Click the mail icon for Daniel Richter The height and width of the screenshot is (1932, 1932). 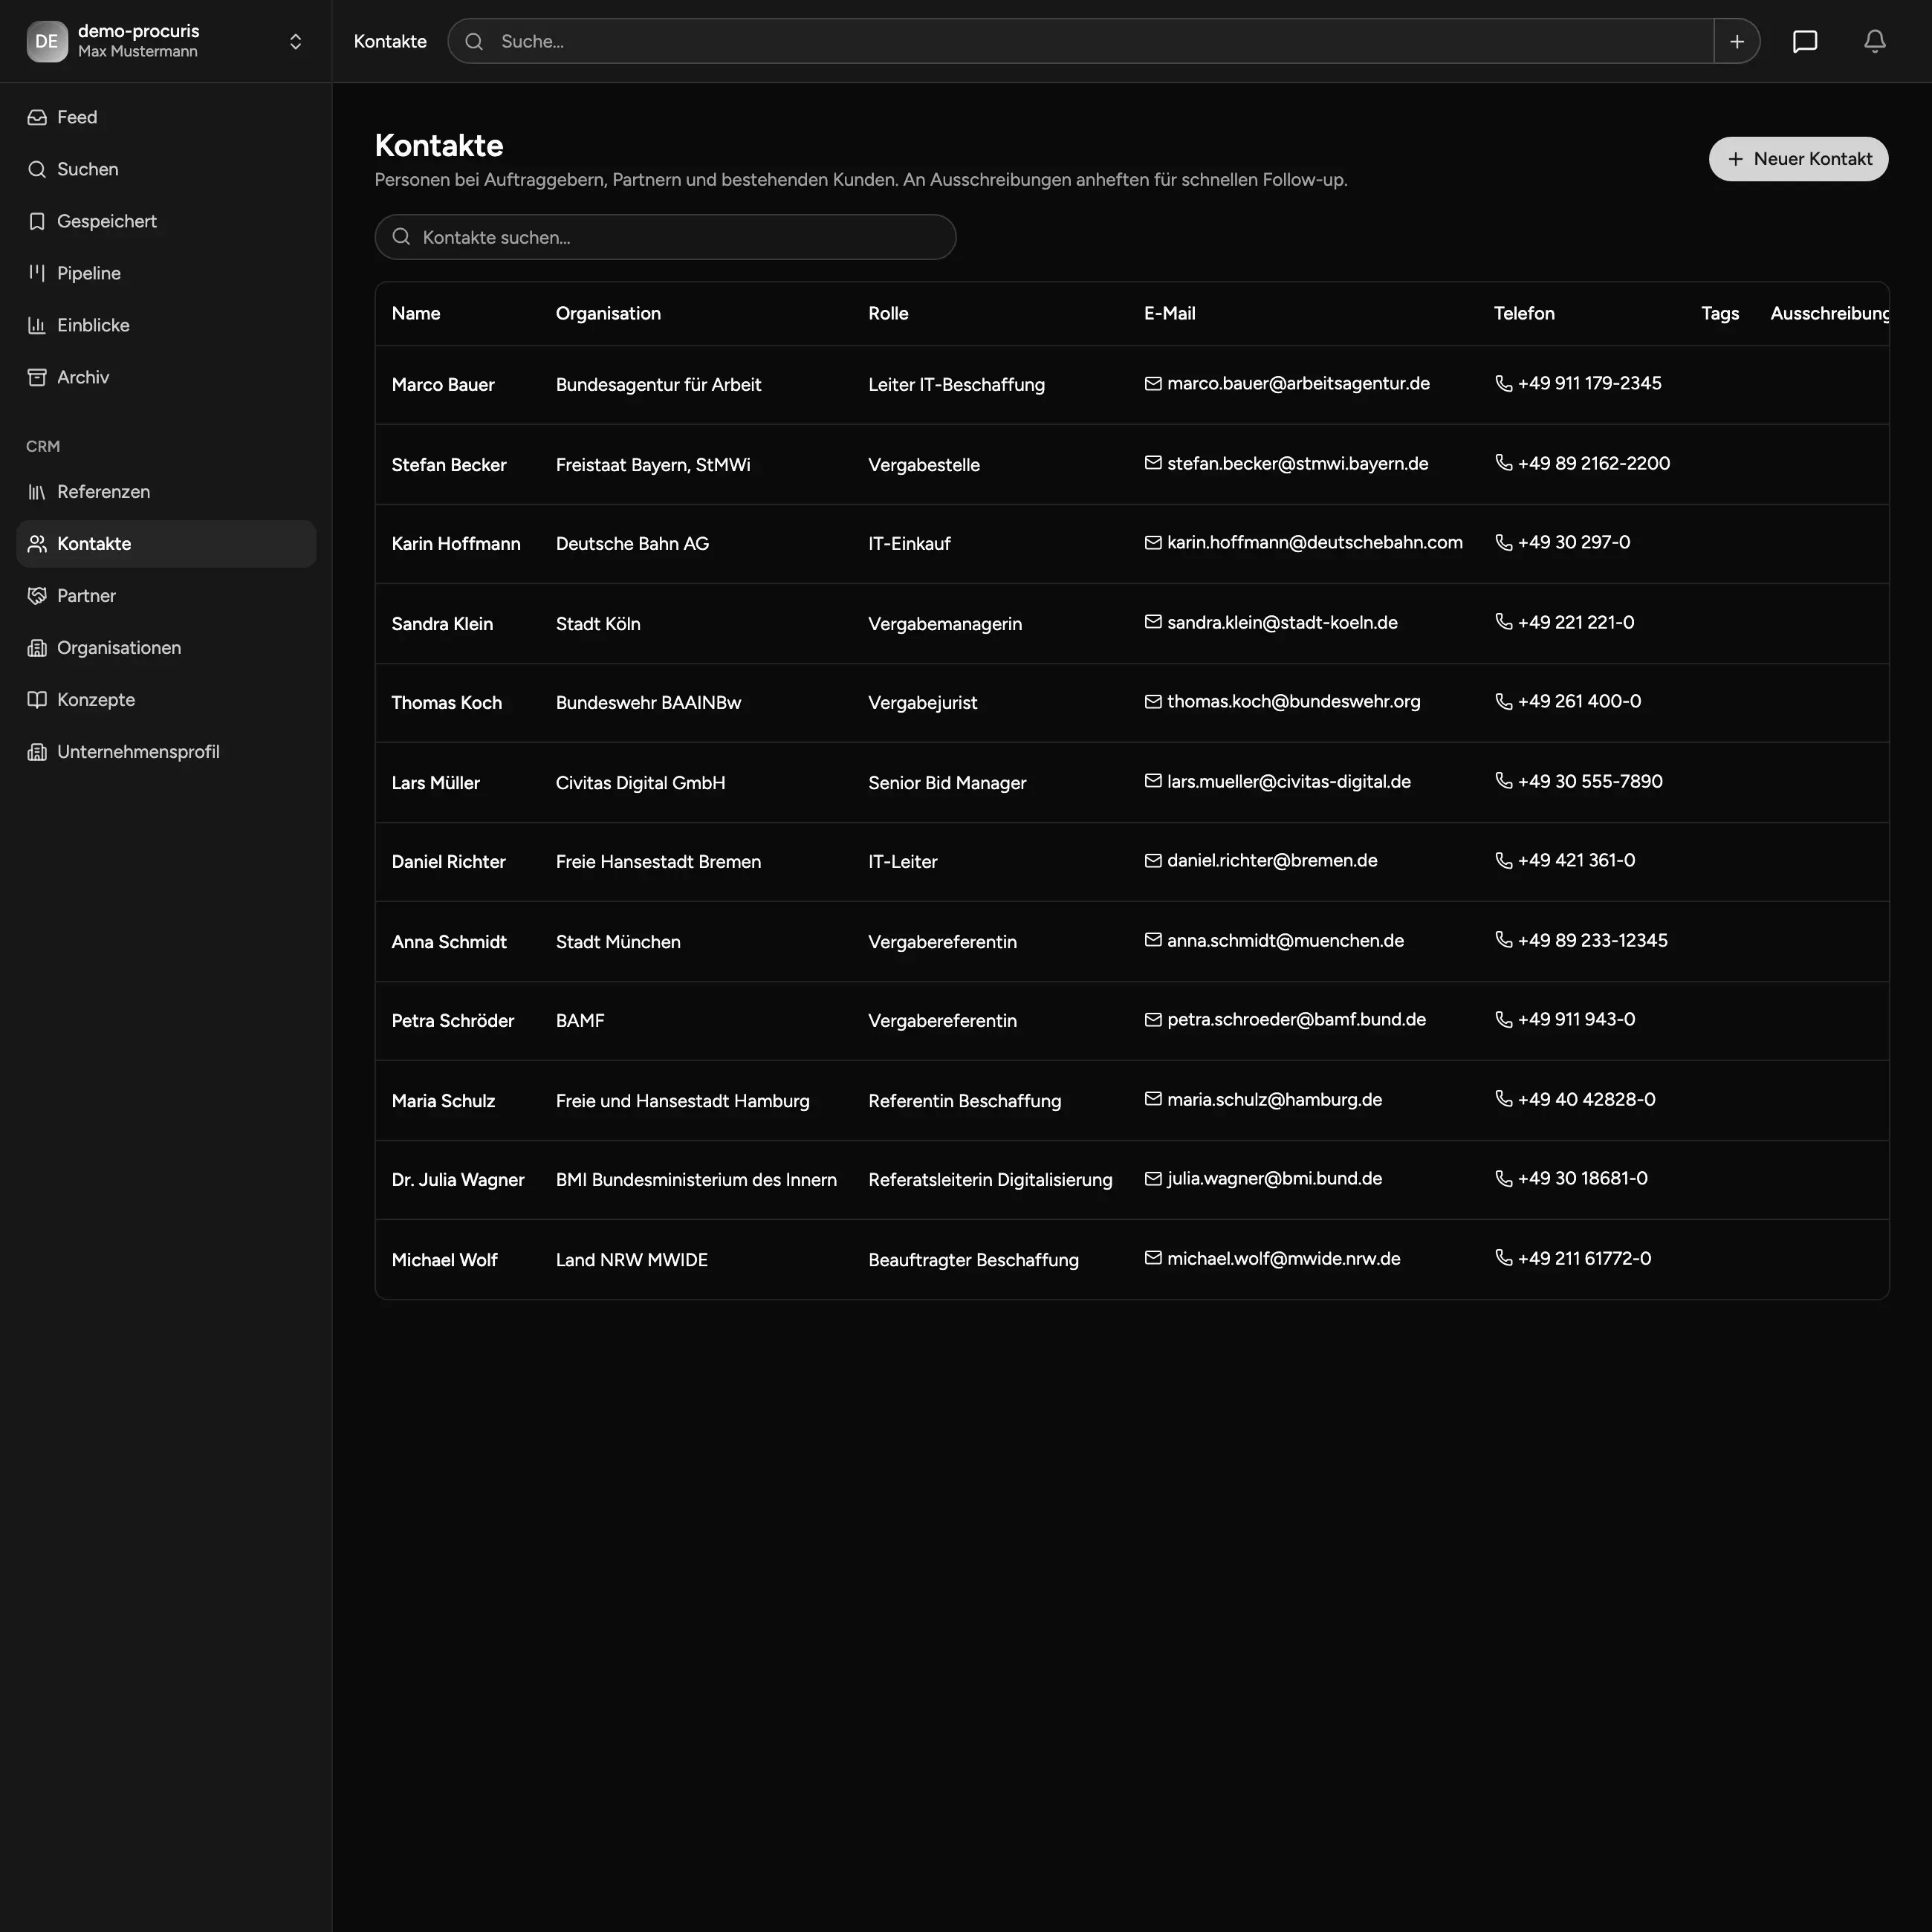pyautogui.click(x=1153, y=860)
